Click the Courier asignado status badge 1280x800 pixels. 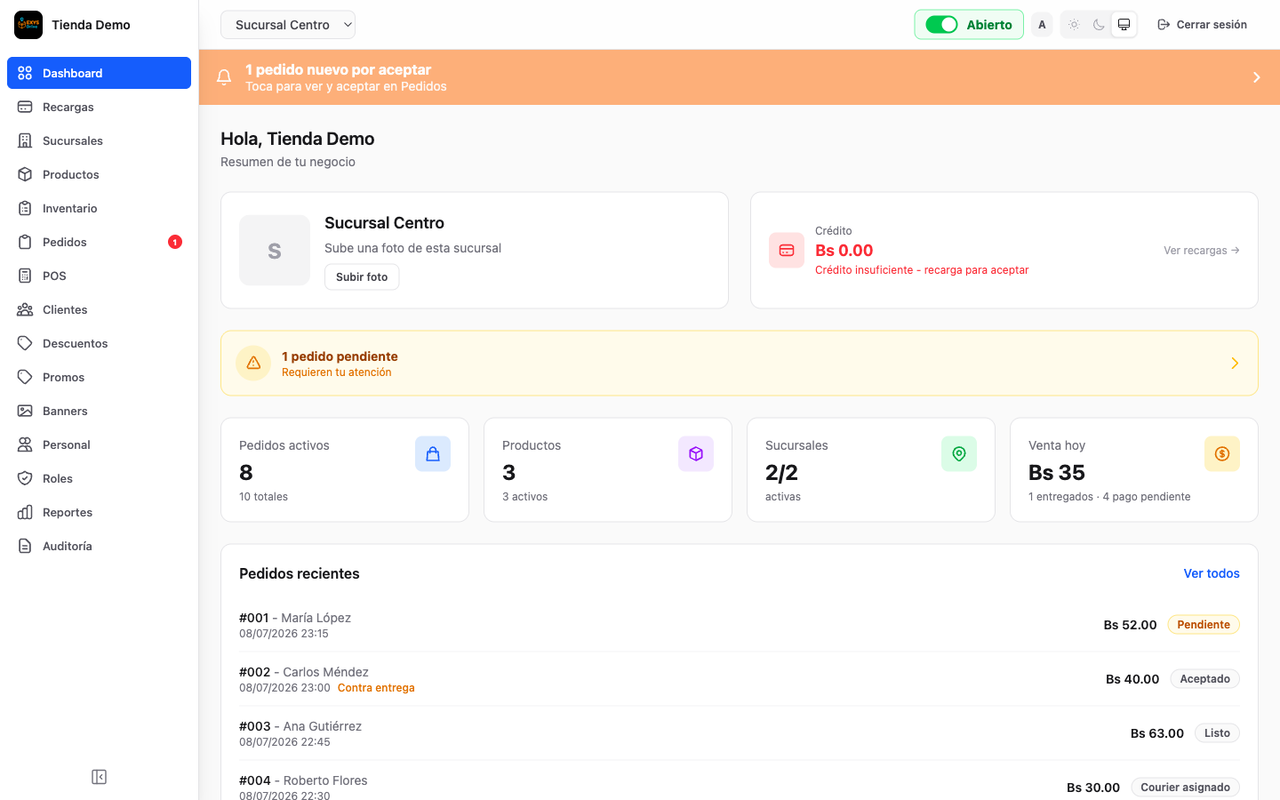(1185, 787)
